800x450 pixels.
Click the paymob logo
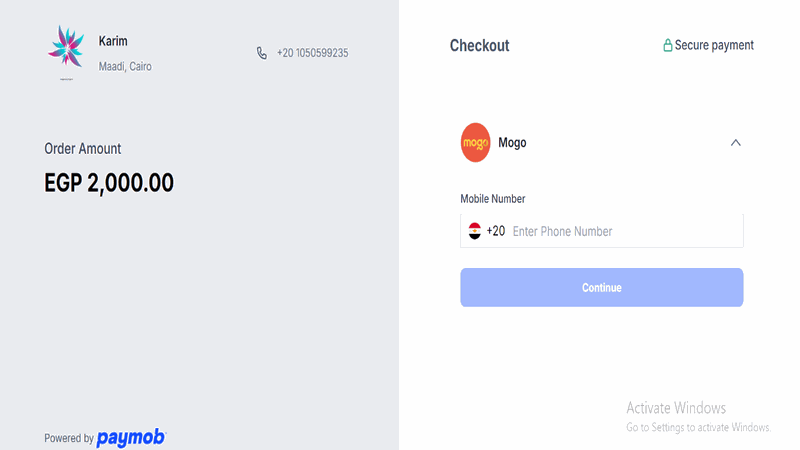click(x=131, y=438)
